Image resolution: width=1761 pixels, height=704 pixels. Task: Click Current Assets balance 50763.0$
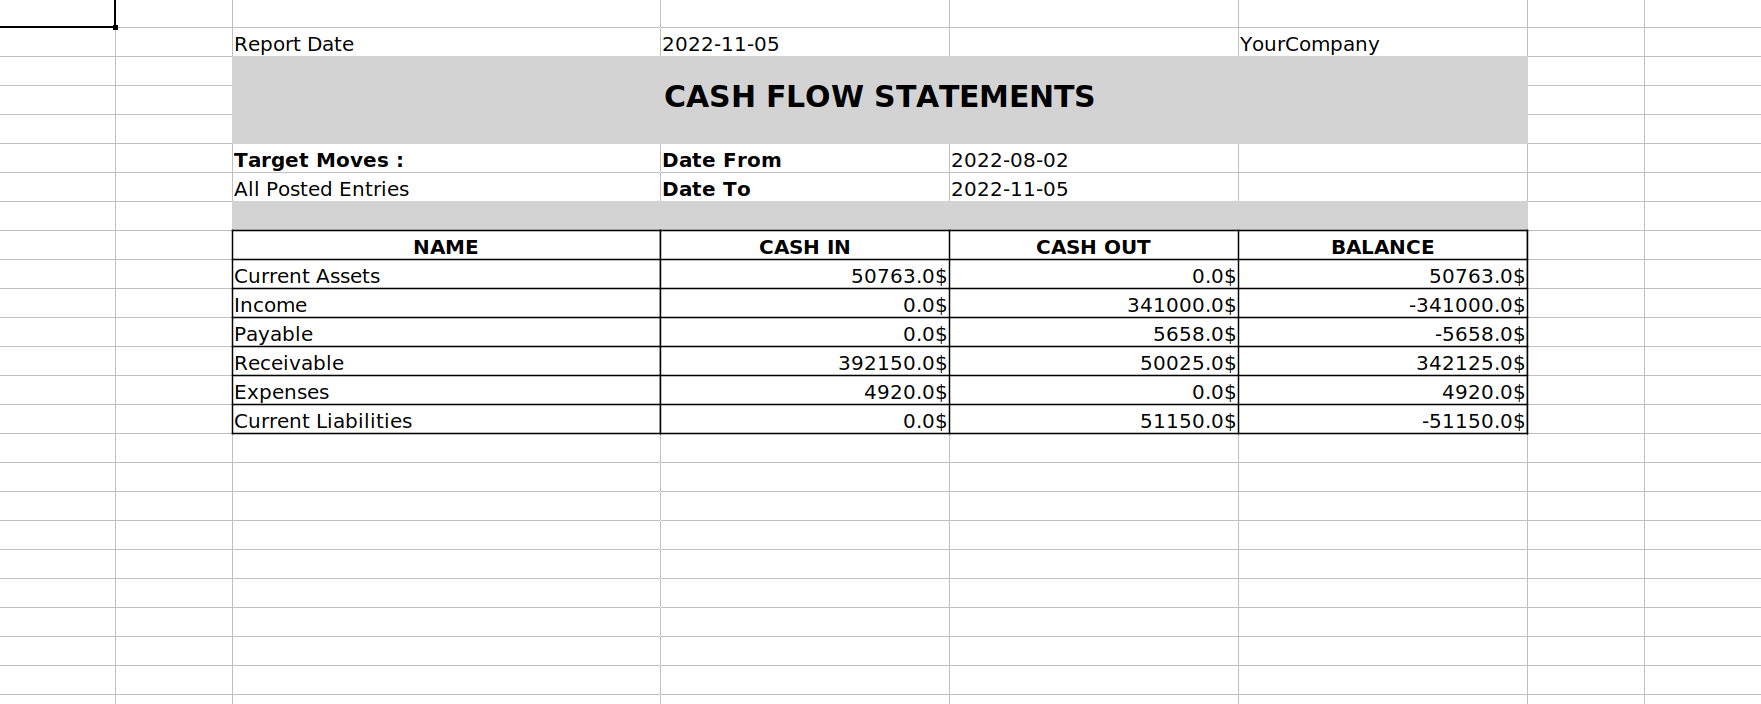tap(1382, 275)
